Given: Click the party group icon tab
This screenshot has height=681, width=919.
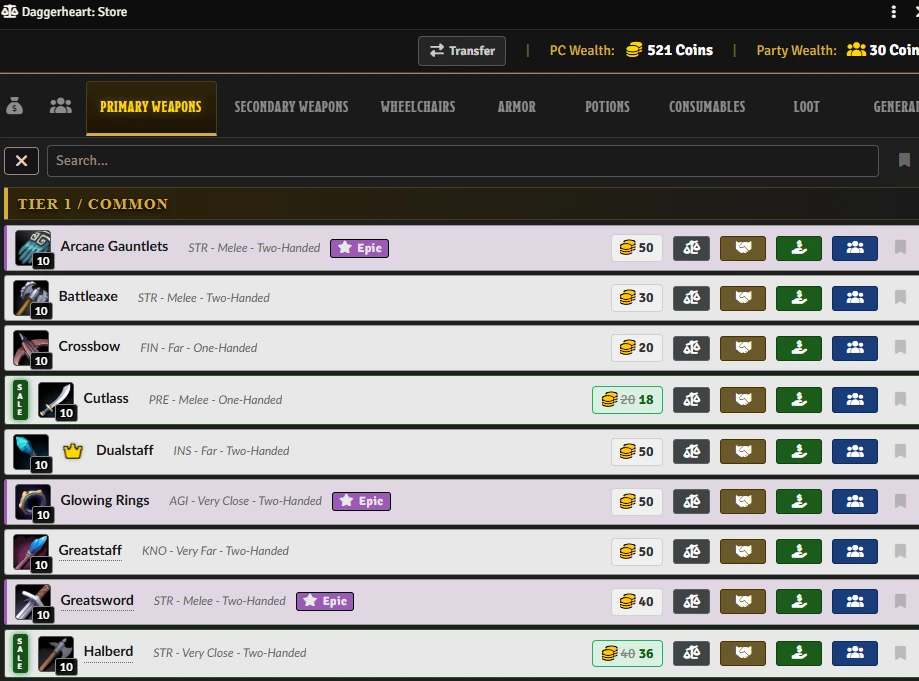Looking at the screenshot, I should 61,106.
